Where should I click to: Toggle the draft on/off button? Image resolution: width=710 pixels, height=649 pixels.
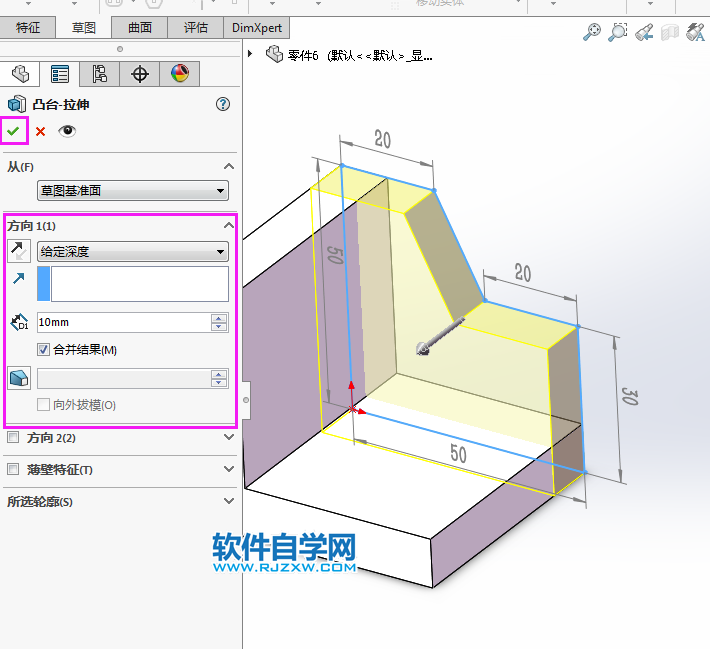[19, 378]
